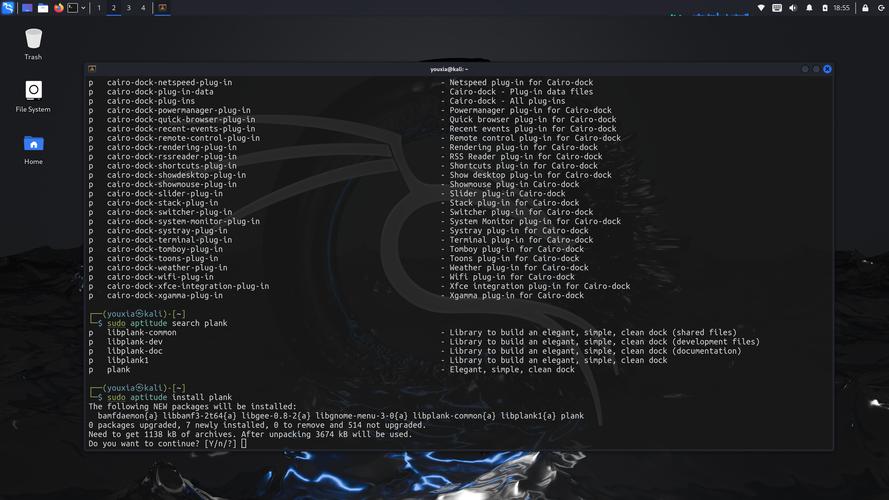Open the File System desktop icon
Viewport: 889px width, 500px height.
[33, 96]
